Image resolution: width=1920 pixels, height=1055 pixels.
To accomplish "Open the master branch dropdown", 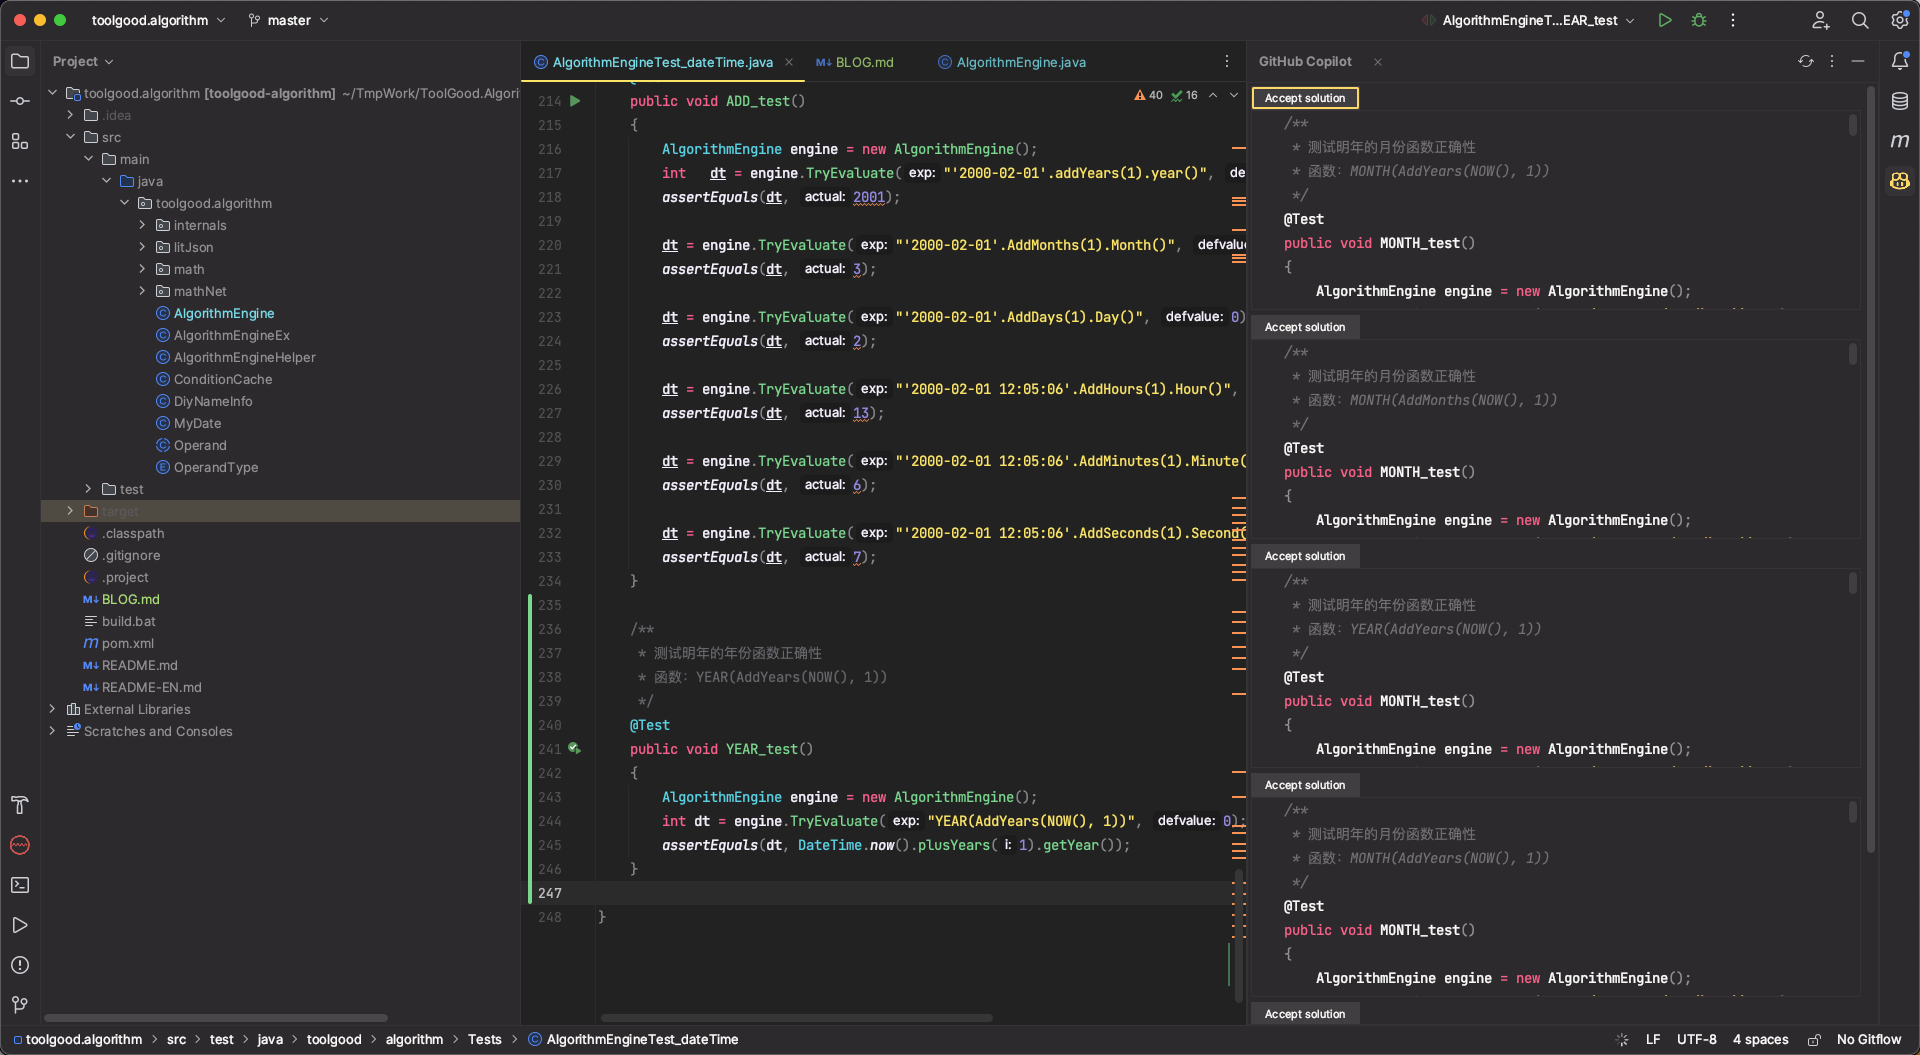I will click(288, 20).
